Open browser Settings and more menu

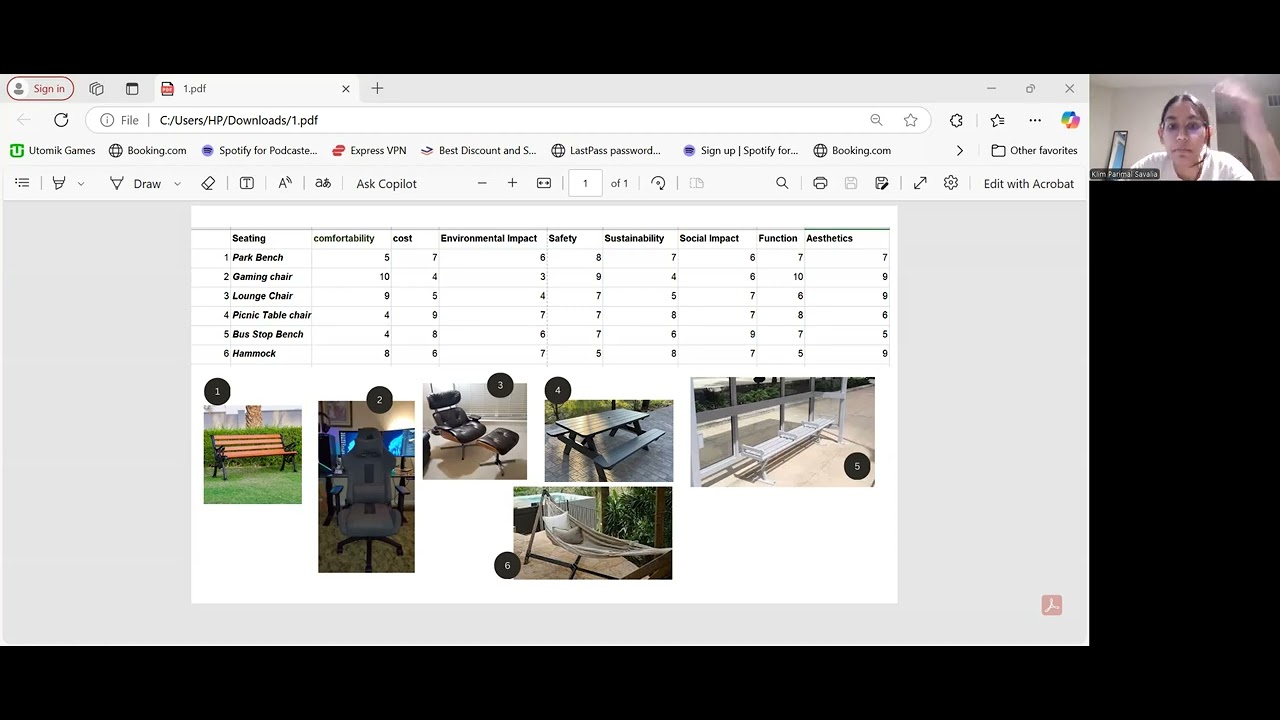(x=1035, y=120)
